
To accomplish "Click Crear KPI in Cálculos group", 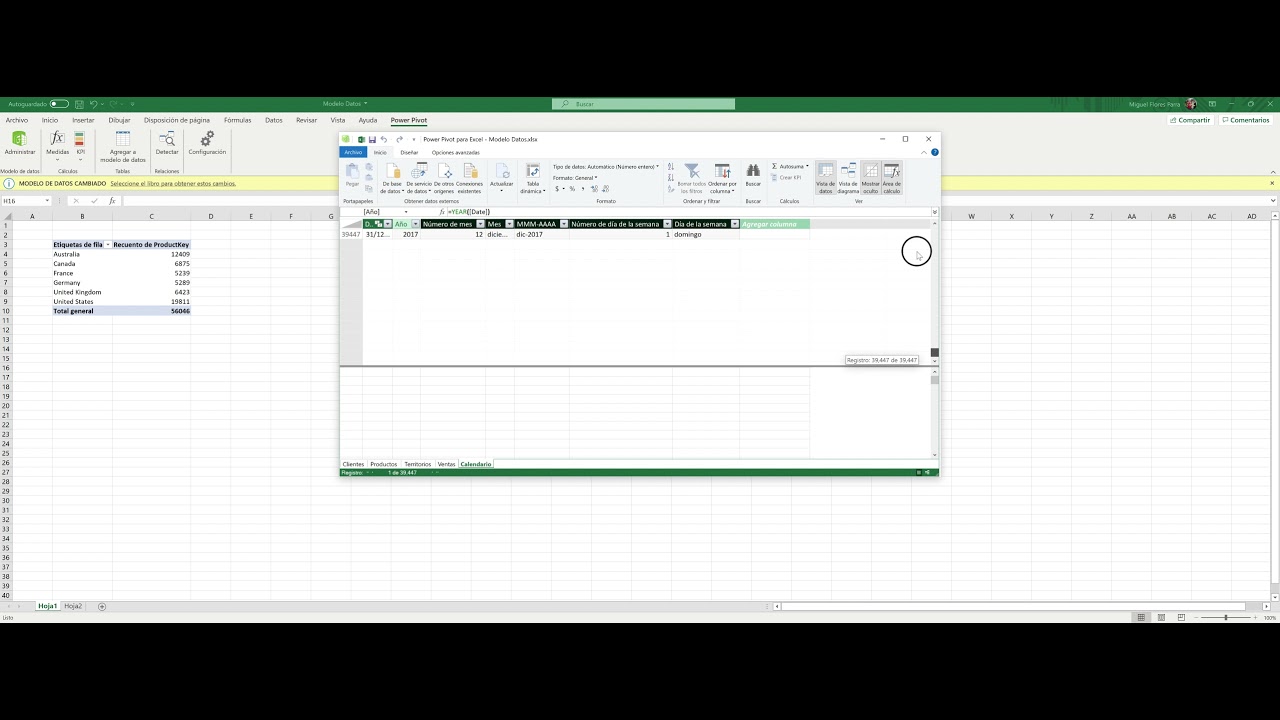I will (786, 177).
